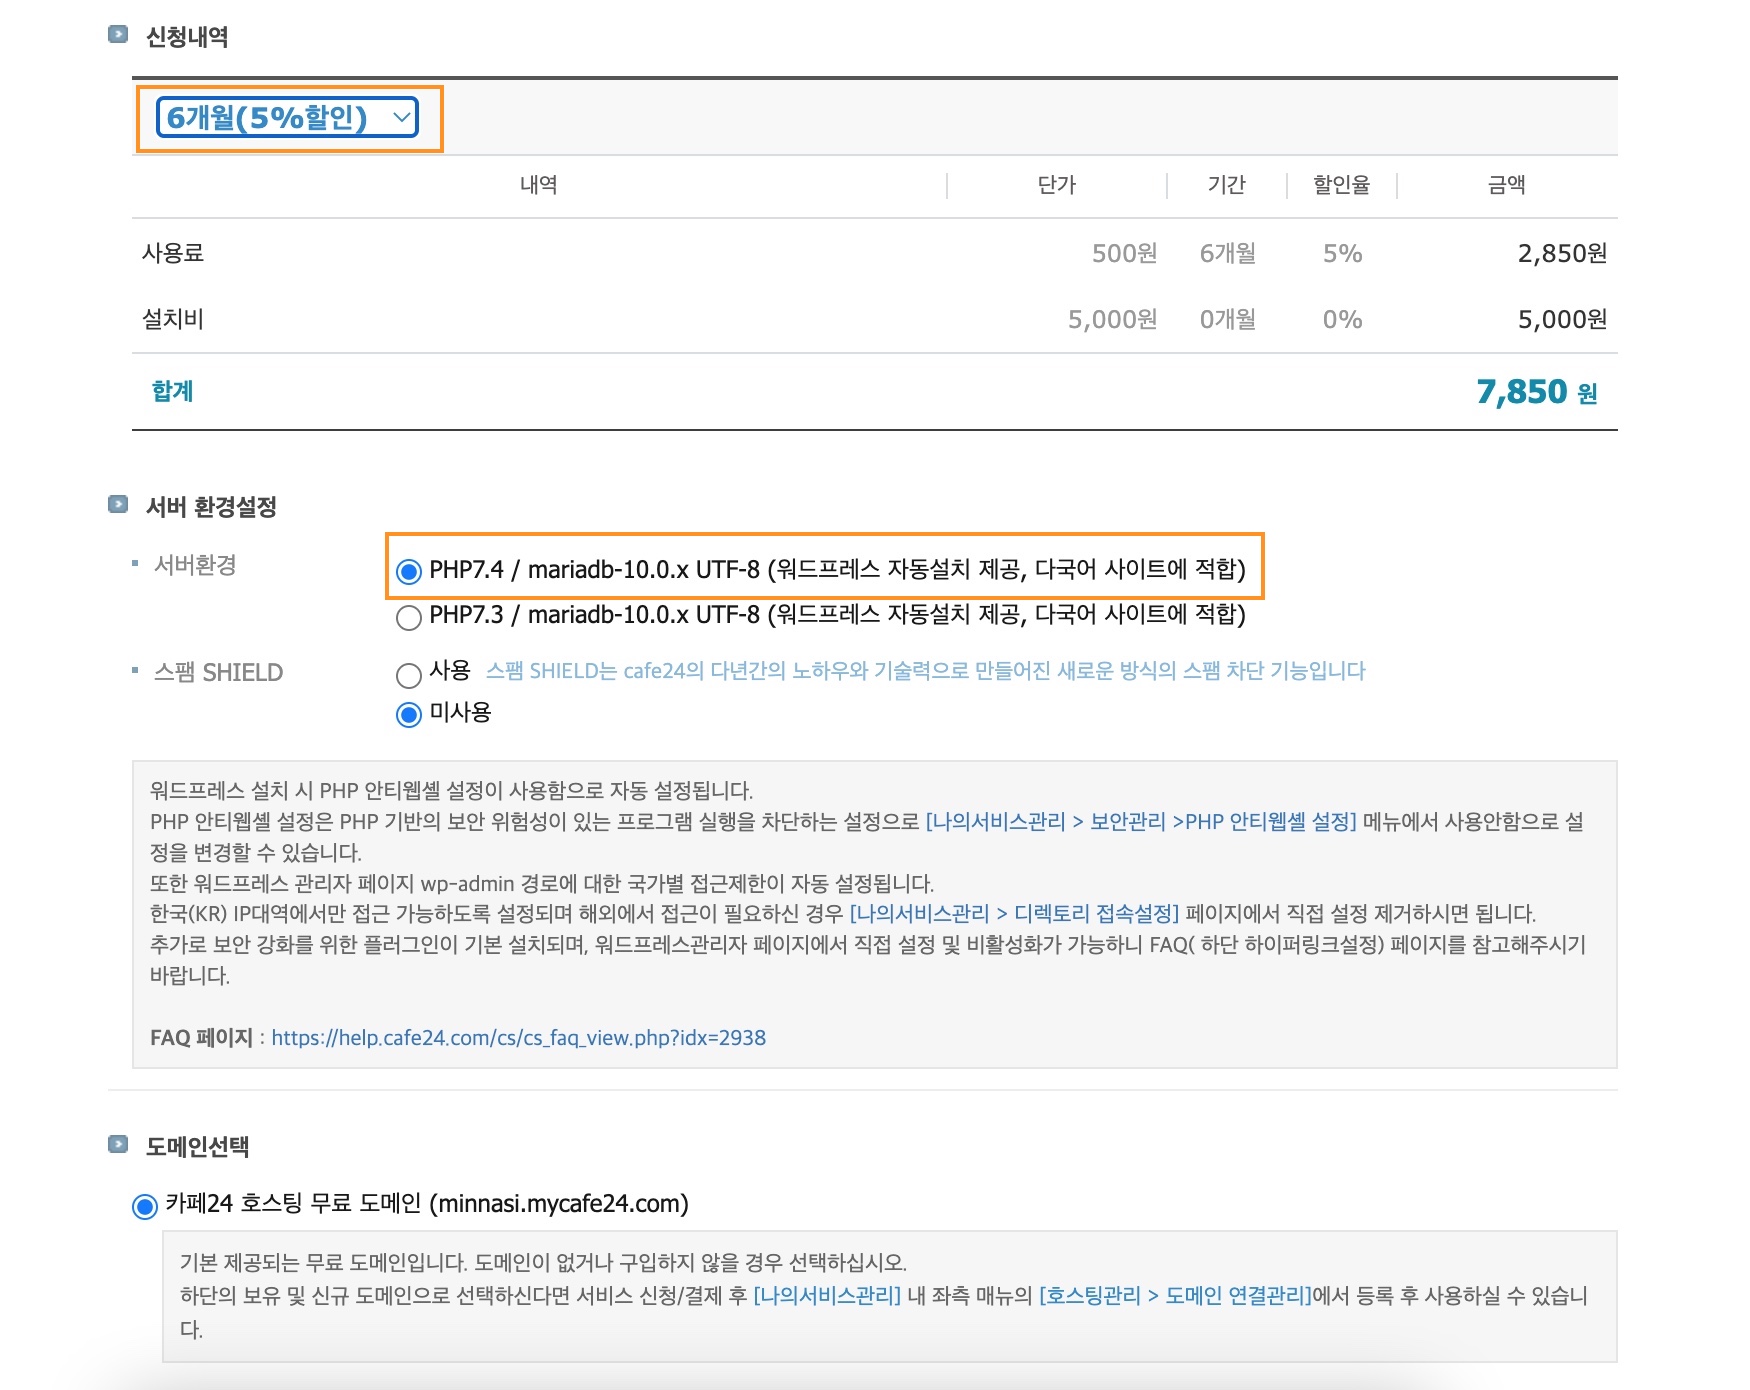Enable 스팸 SHIELD with 사용 option
The width and height of the screenshot is (1750, 1390).
pyautogui.click(x=408, y=675)
